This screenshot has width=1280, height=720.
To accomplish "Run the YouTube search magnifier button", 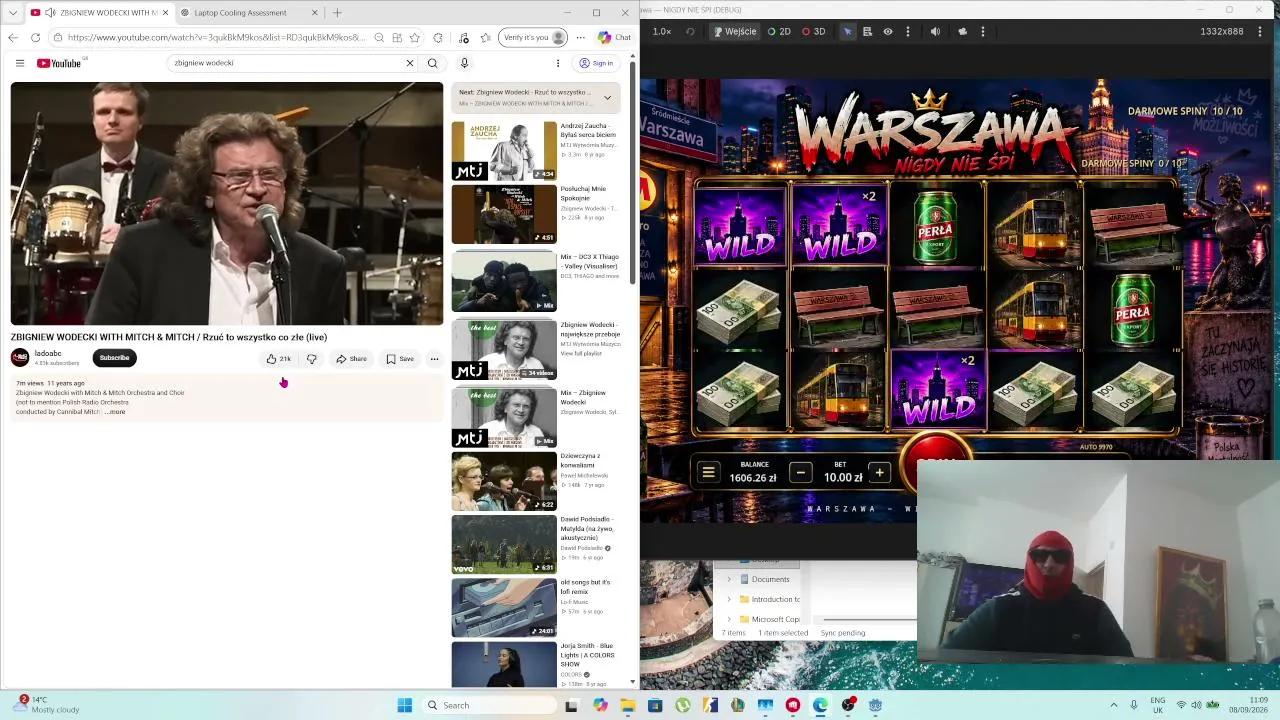I will tap(433, 63).
